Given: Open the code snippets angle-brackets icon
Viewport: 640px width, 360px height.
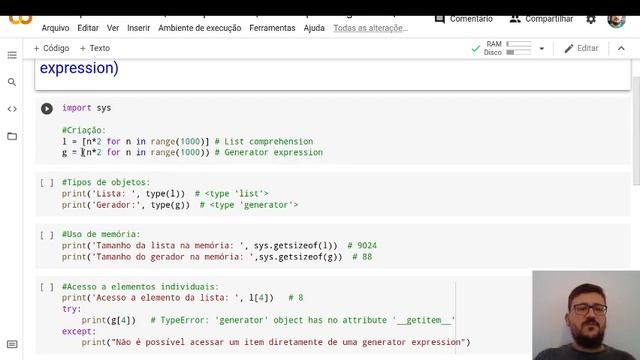Looking at the screenshot, I should (12, 109).
